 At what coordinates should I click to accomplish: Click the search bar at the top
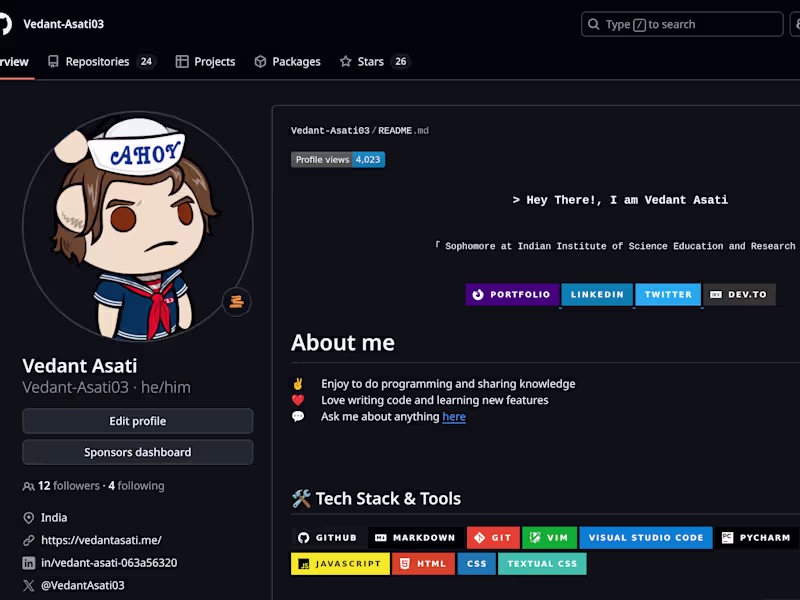[x=681, y=24]
